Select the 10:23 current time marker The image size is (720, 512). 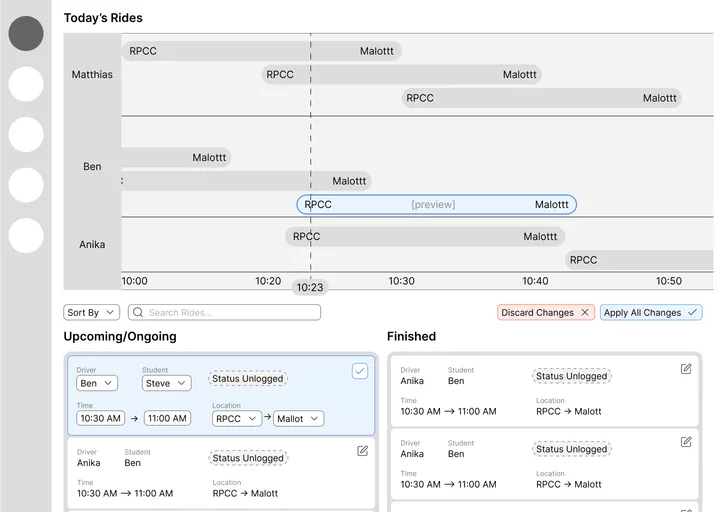point(310,287)
